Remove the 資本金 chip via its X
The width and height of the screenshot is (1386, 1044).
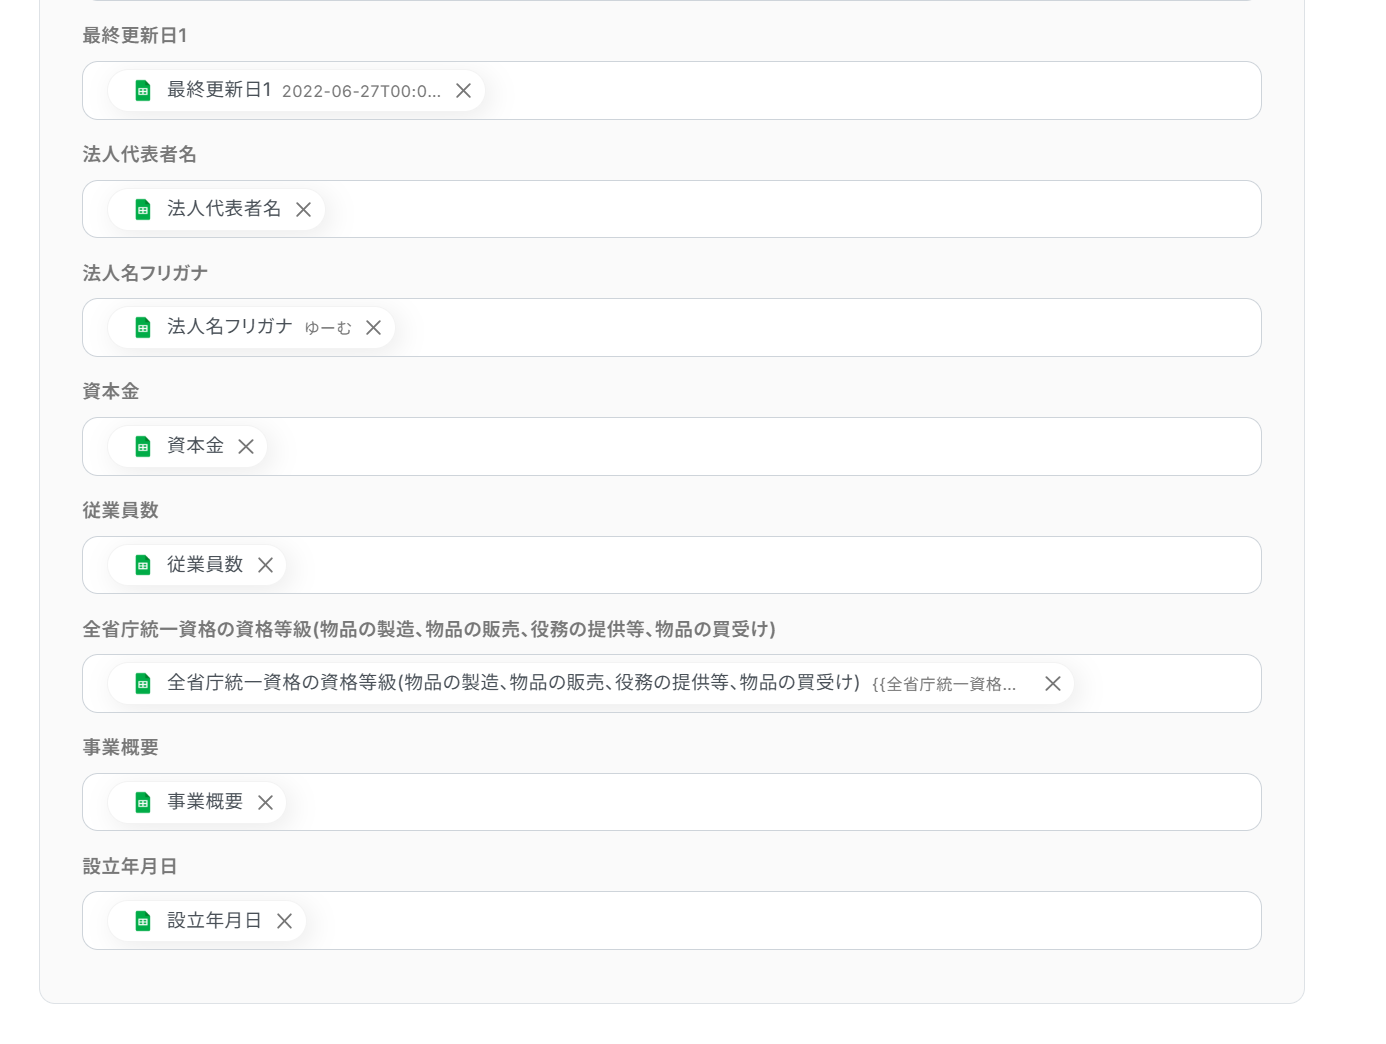click(246, 447)
